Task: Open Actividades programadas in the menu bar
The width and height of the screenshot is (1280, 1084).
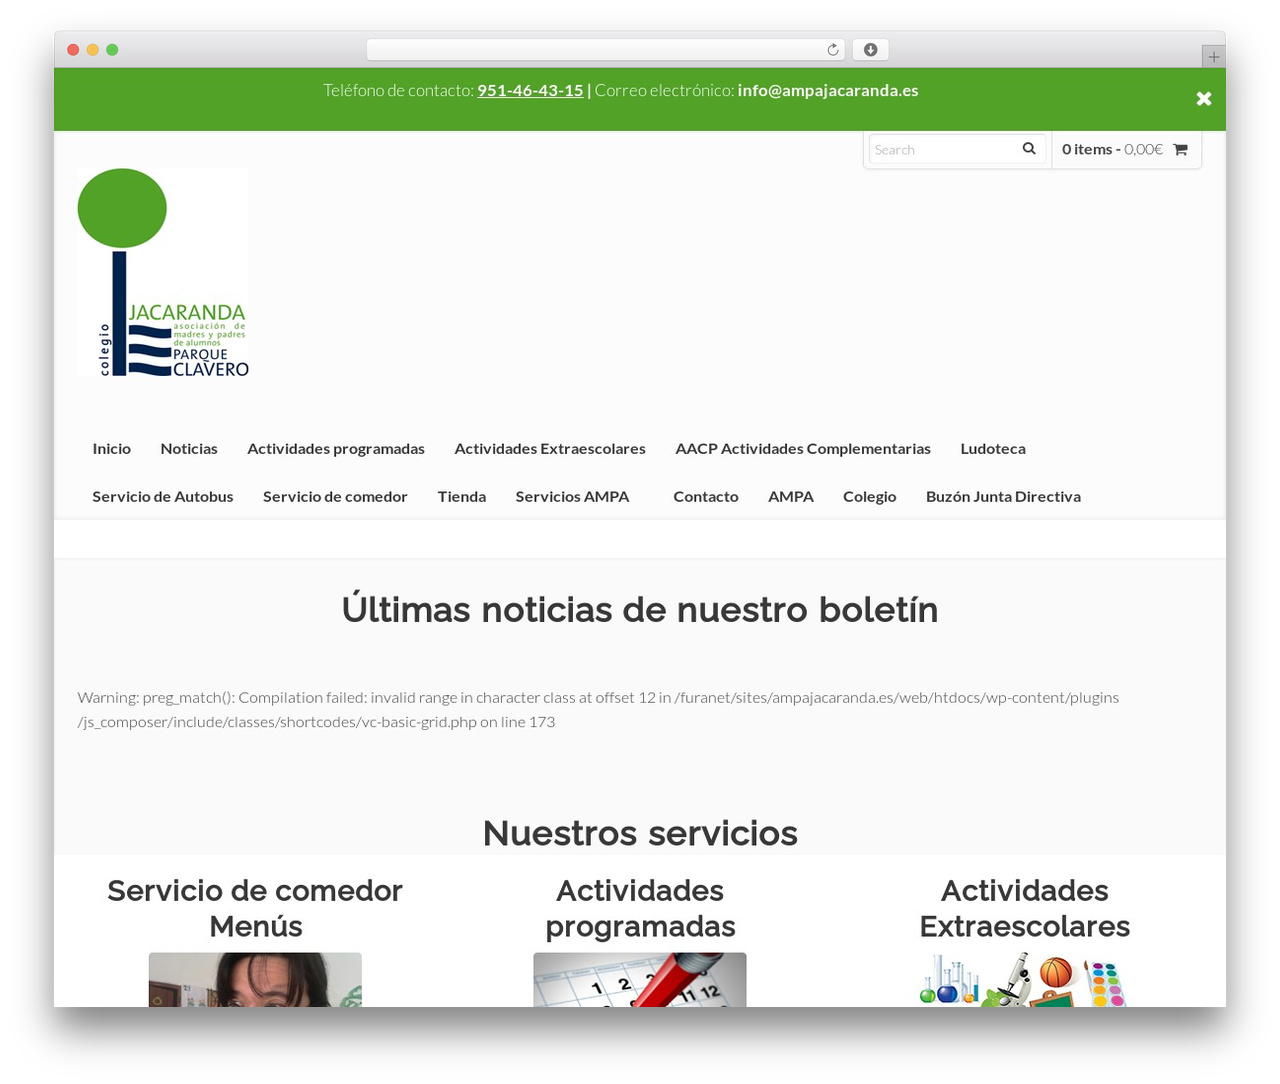Action: pos(336,449)
